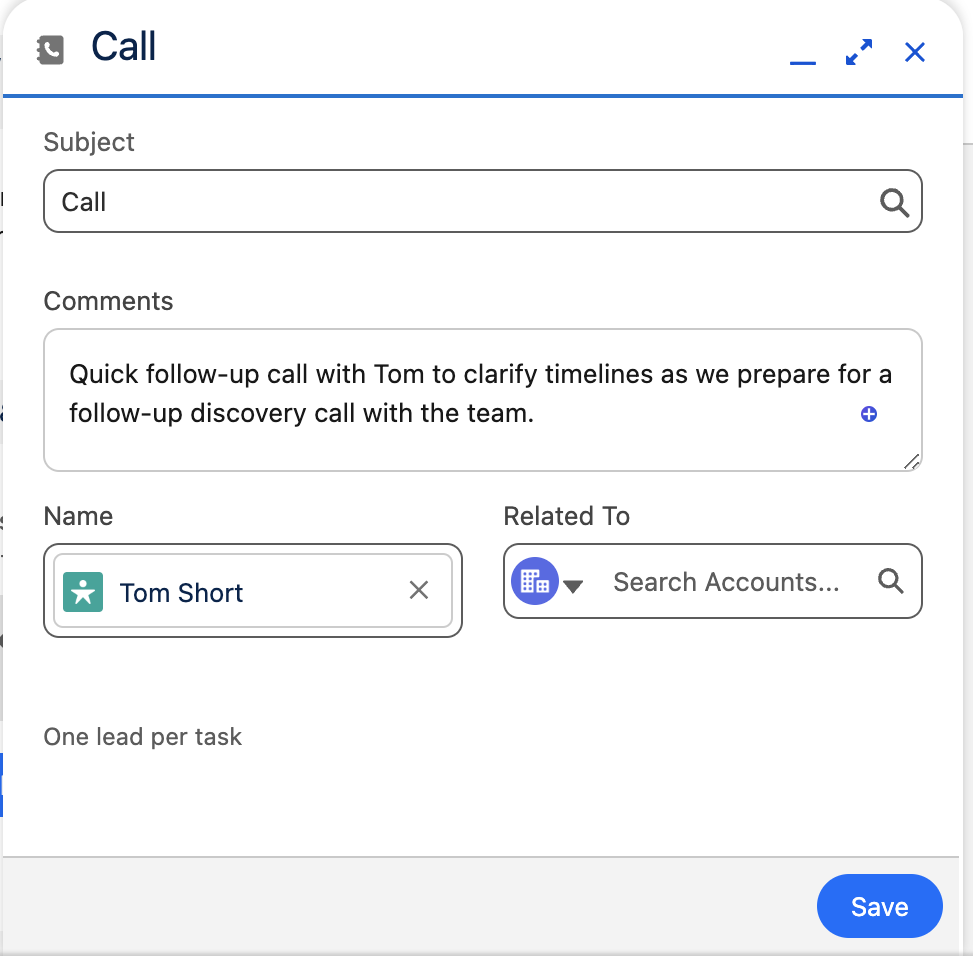The image size is (973, 956).
Task: Click the Call header title text
Action: tap(124, 46)
